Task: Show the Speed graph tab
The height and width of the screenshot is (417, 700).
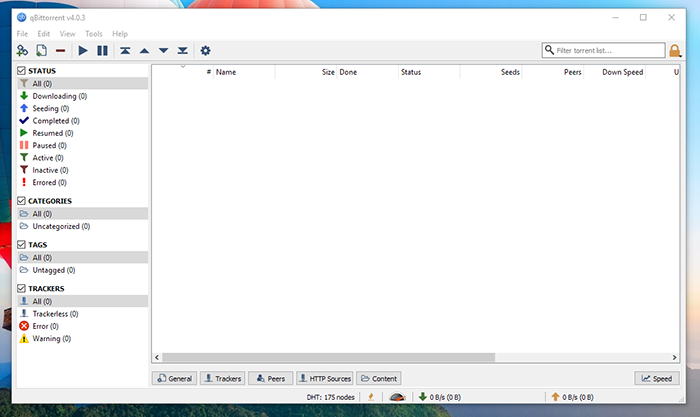Action: (x=657, y=378)
